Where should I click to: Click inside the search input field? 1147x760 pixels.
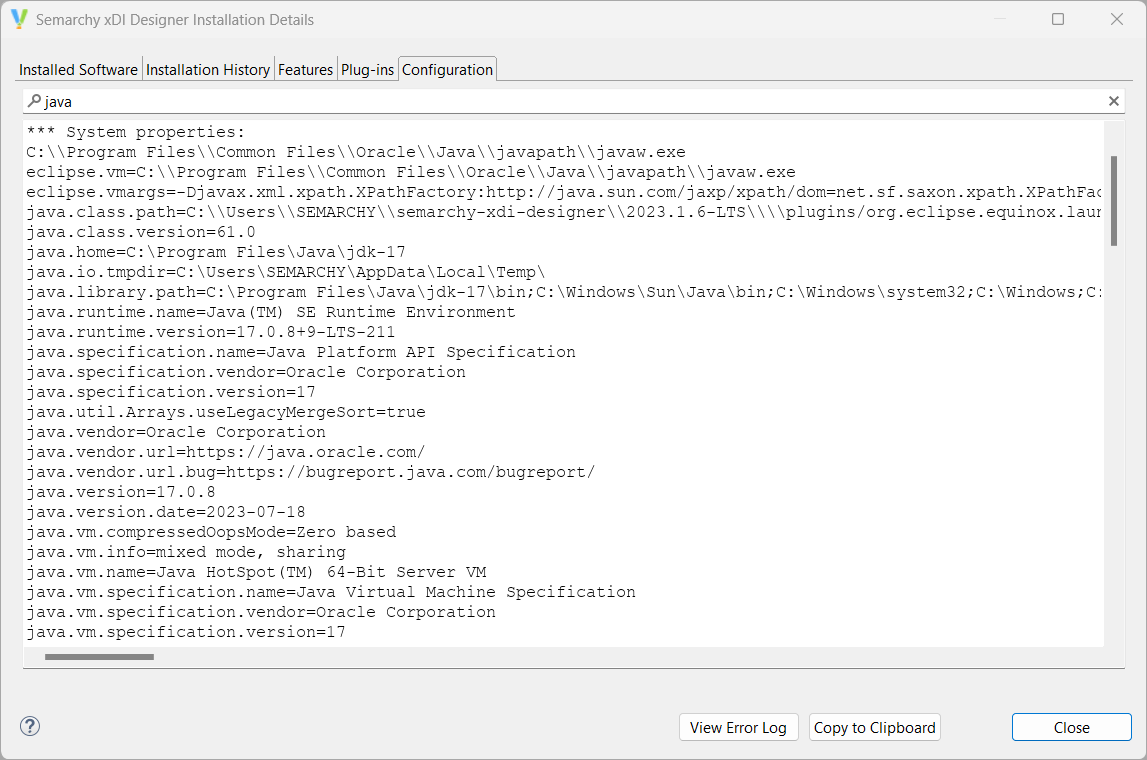tap(300, 100)
